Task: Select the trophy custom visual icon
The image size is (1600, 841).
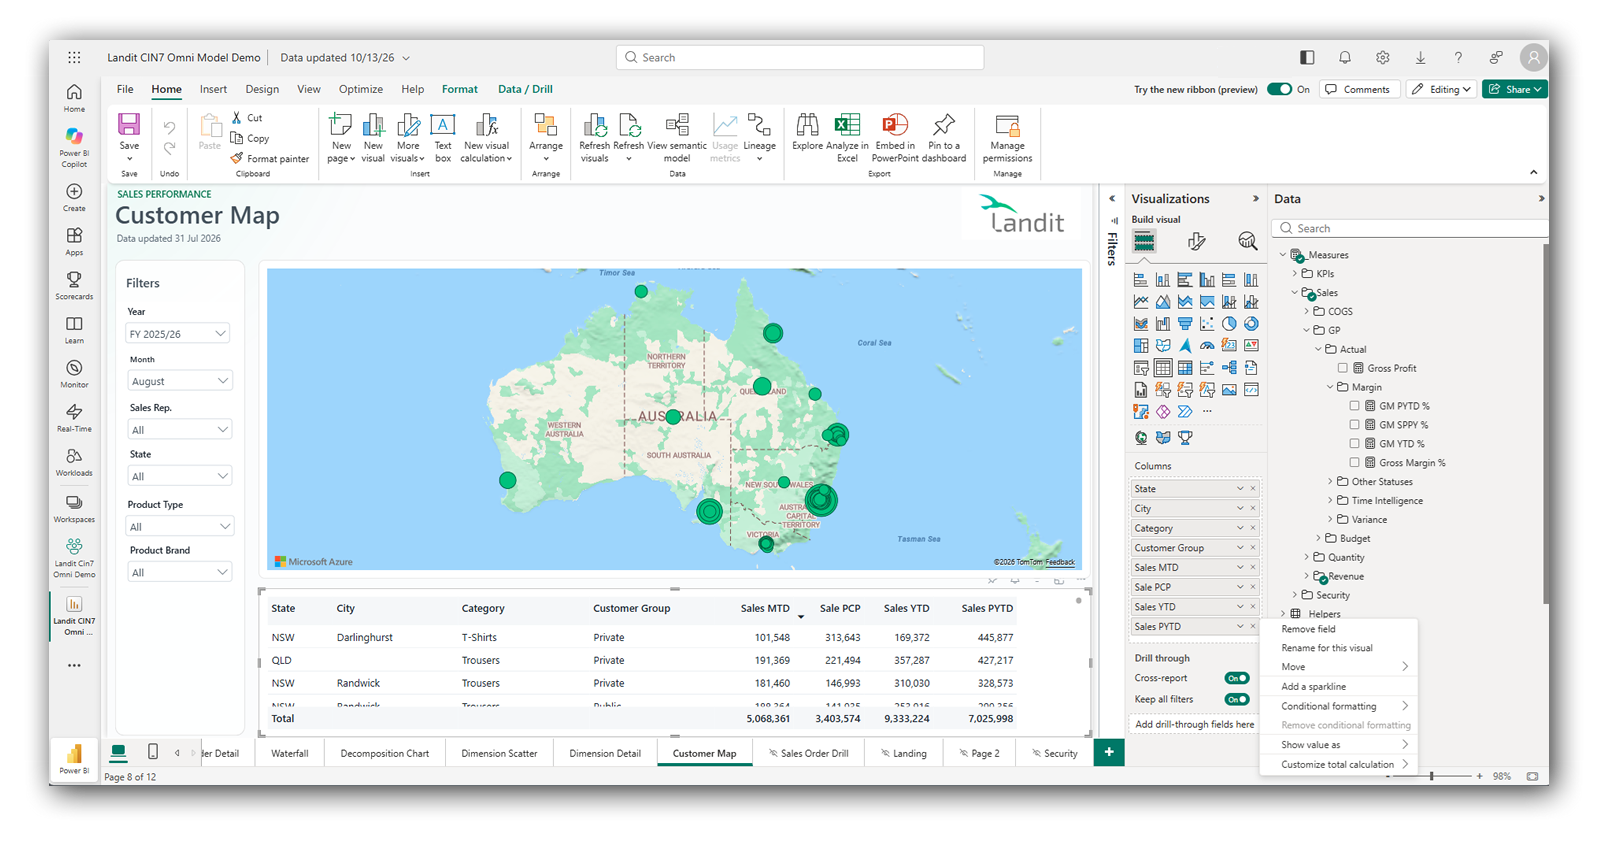Action: coord(1185,437)
